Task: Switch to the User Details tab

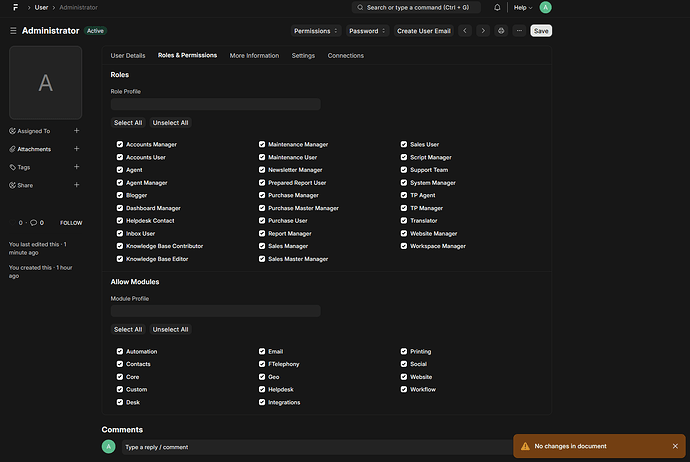Action: (128, 56)
